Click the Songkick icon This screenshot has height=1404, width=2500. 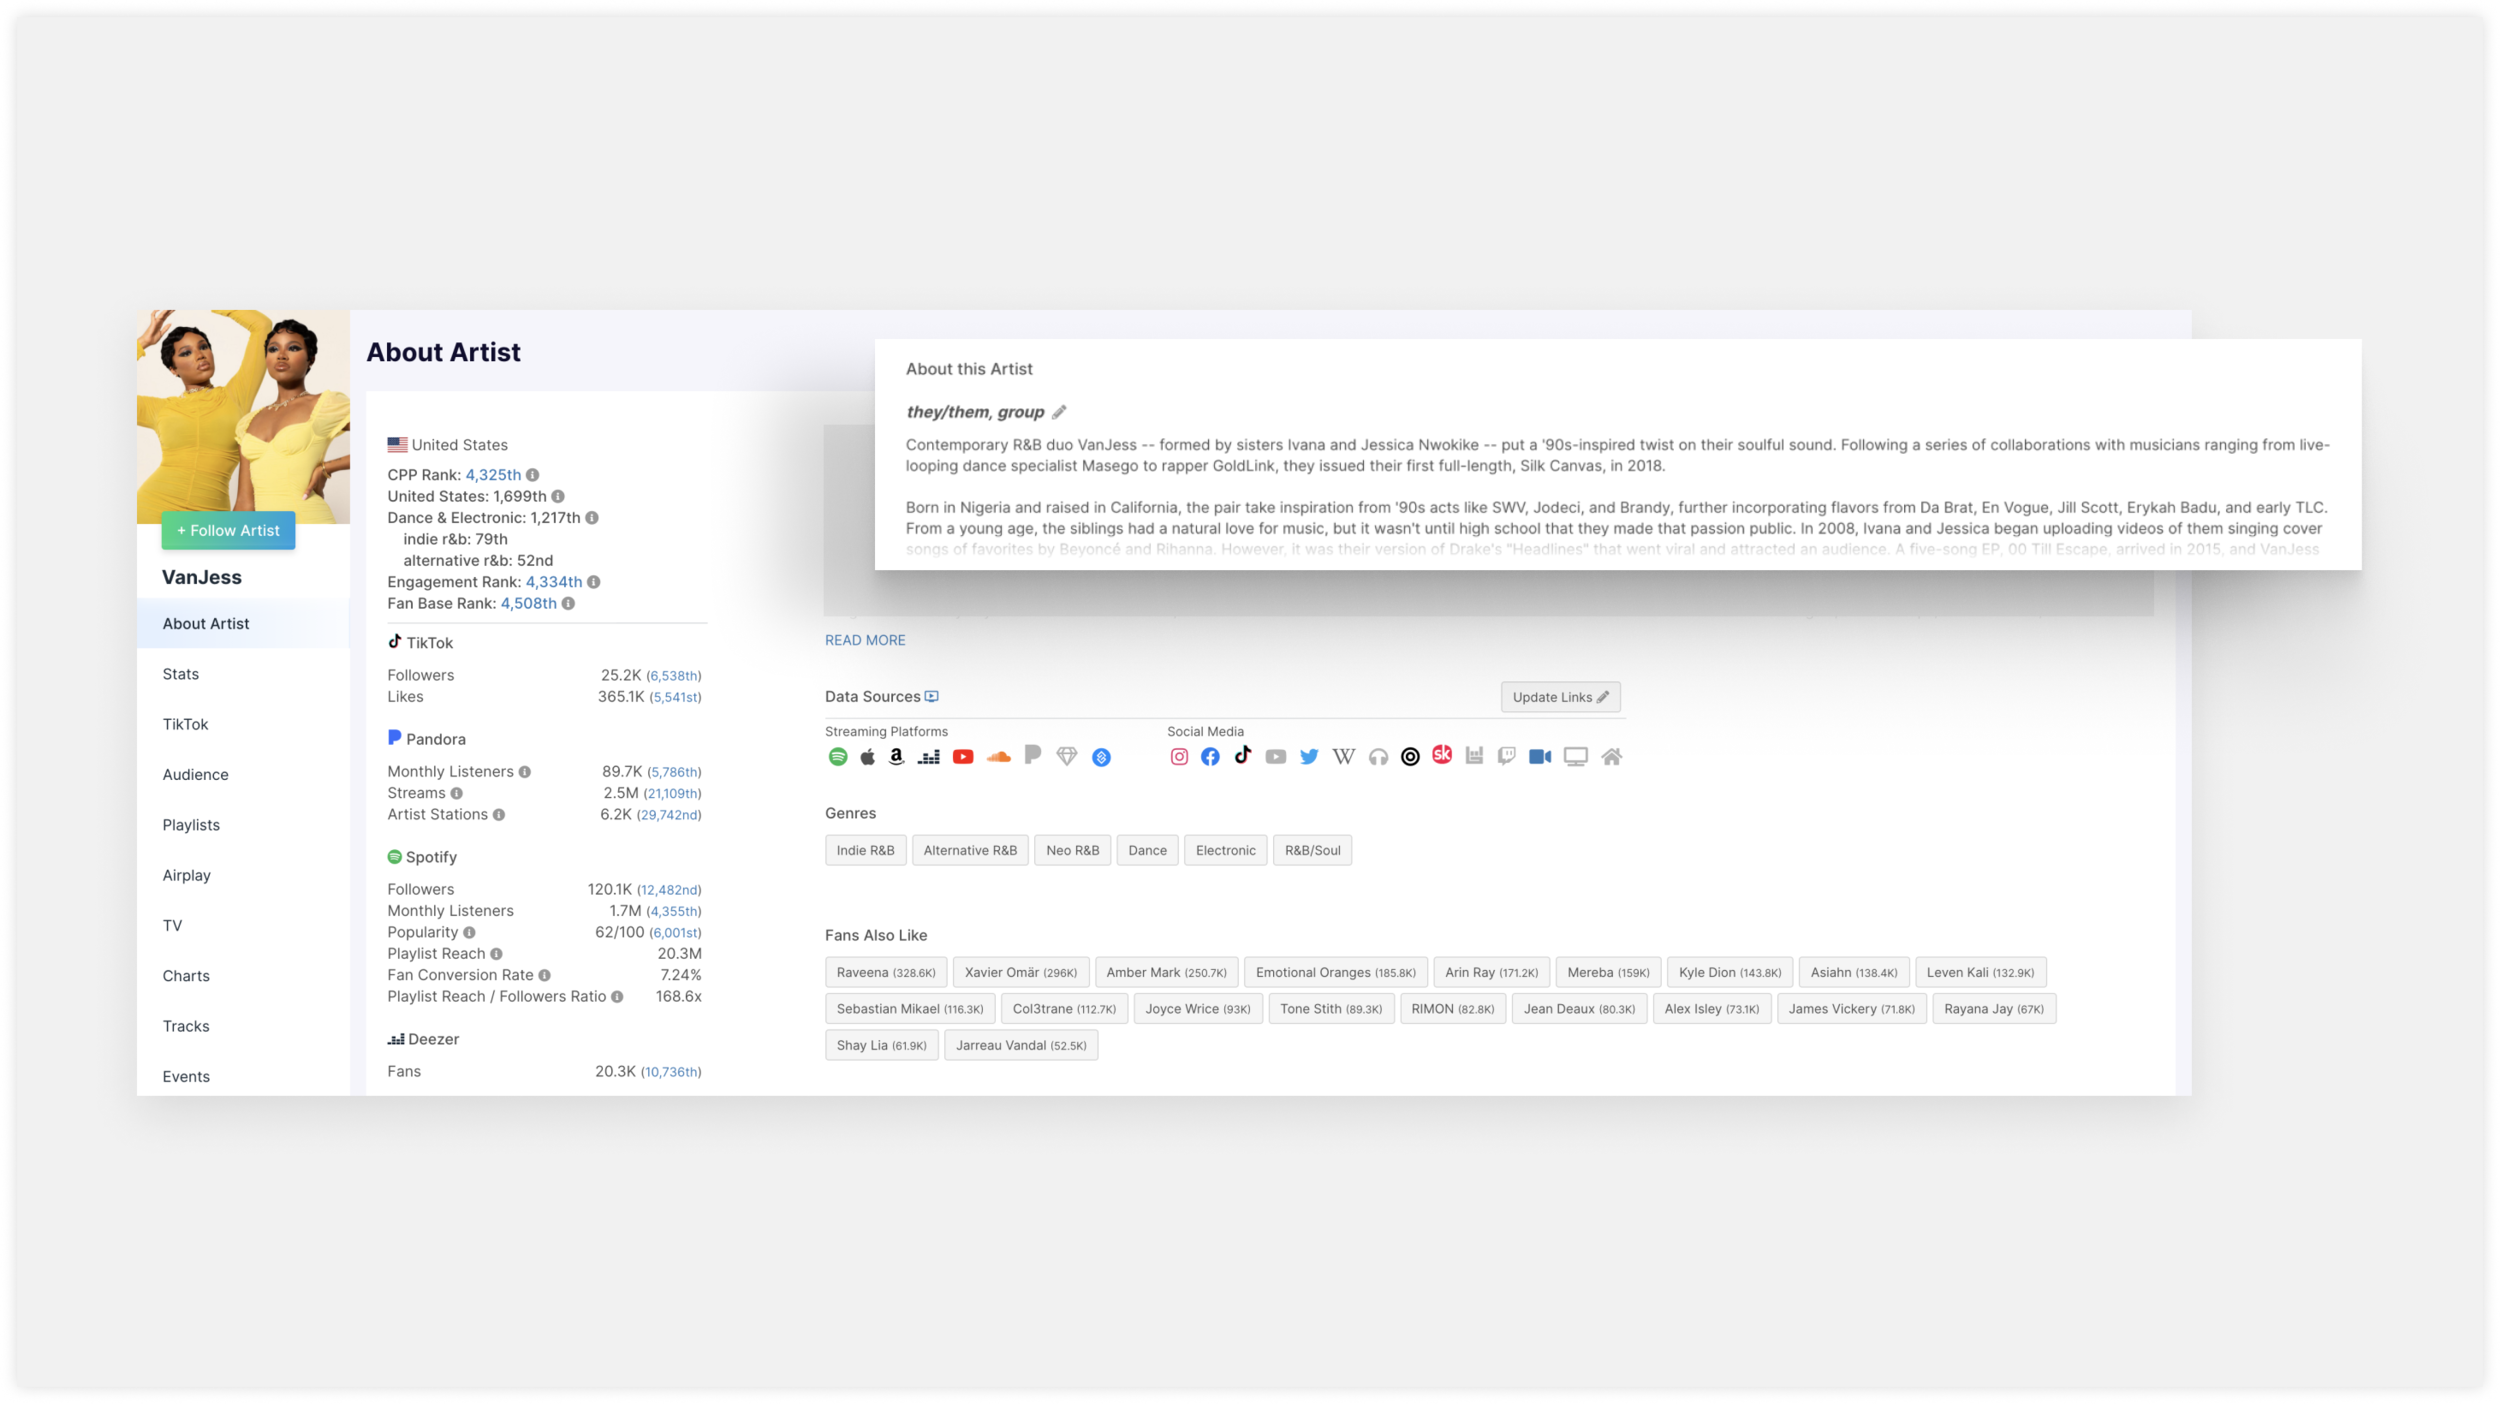click(1441, 755)
